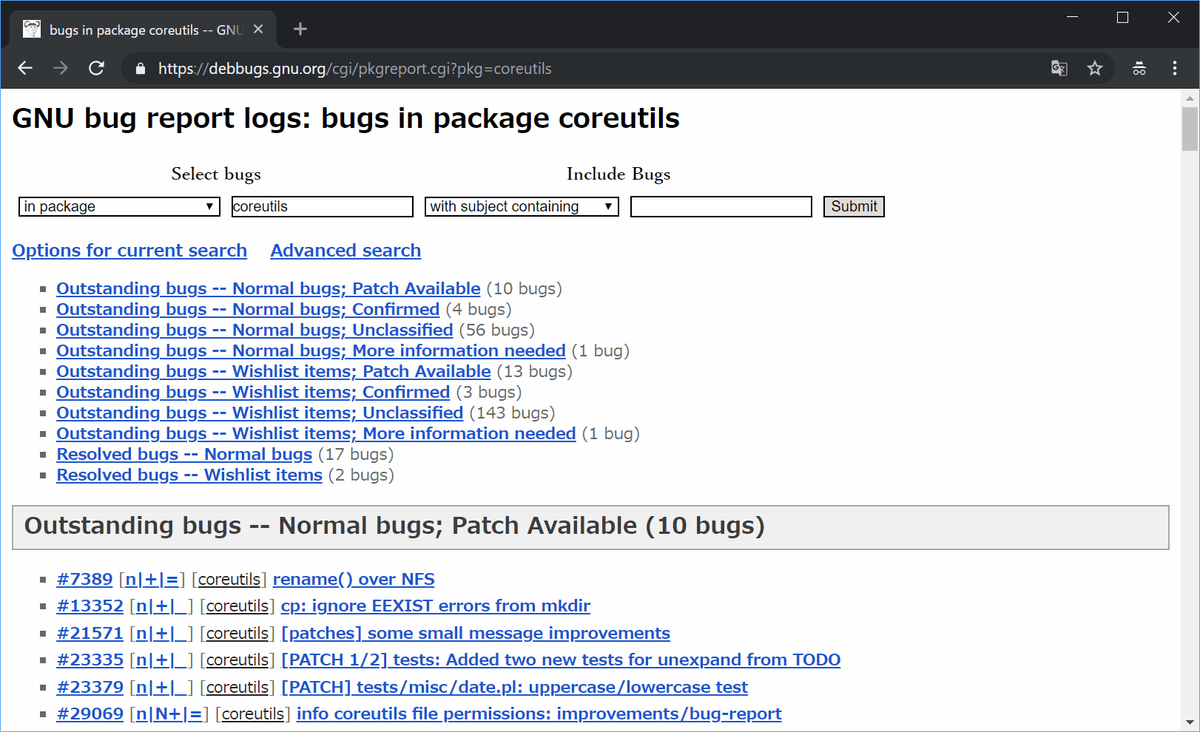Click the empty Include Bugs text field
Screen dimensions: 1200x732
coord(721,207)
